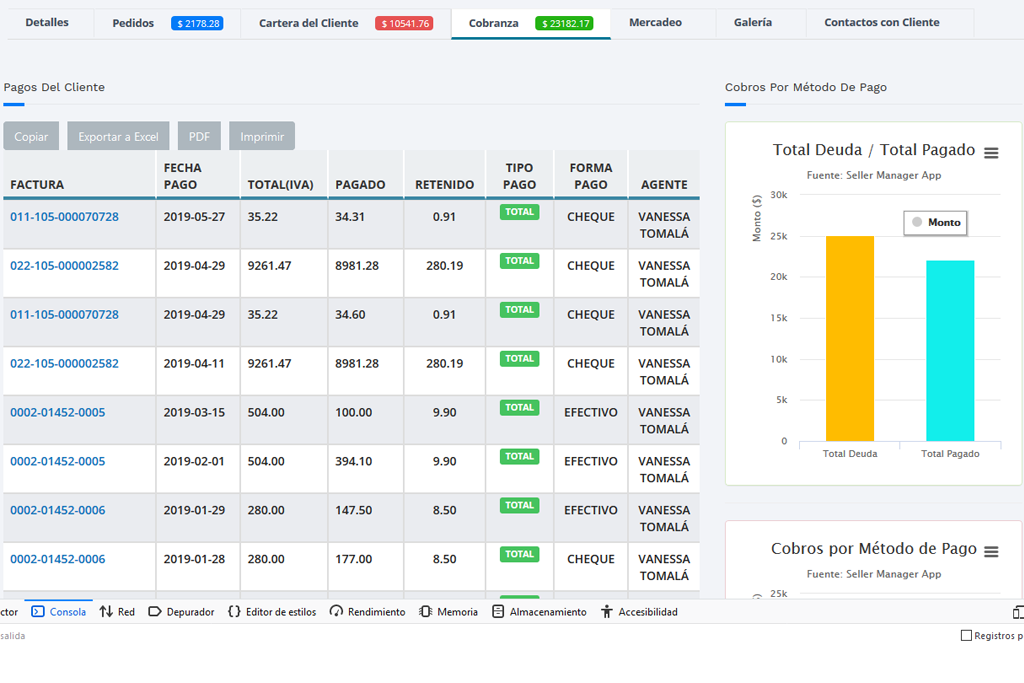This screenshot has width=1024, height=683.
Task: Click the date cell 2019-03-15
Action: tap(194, 413)
